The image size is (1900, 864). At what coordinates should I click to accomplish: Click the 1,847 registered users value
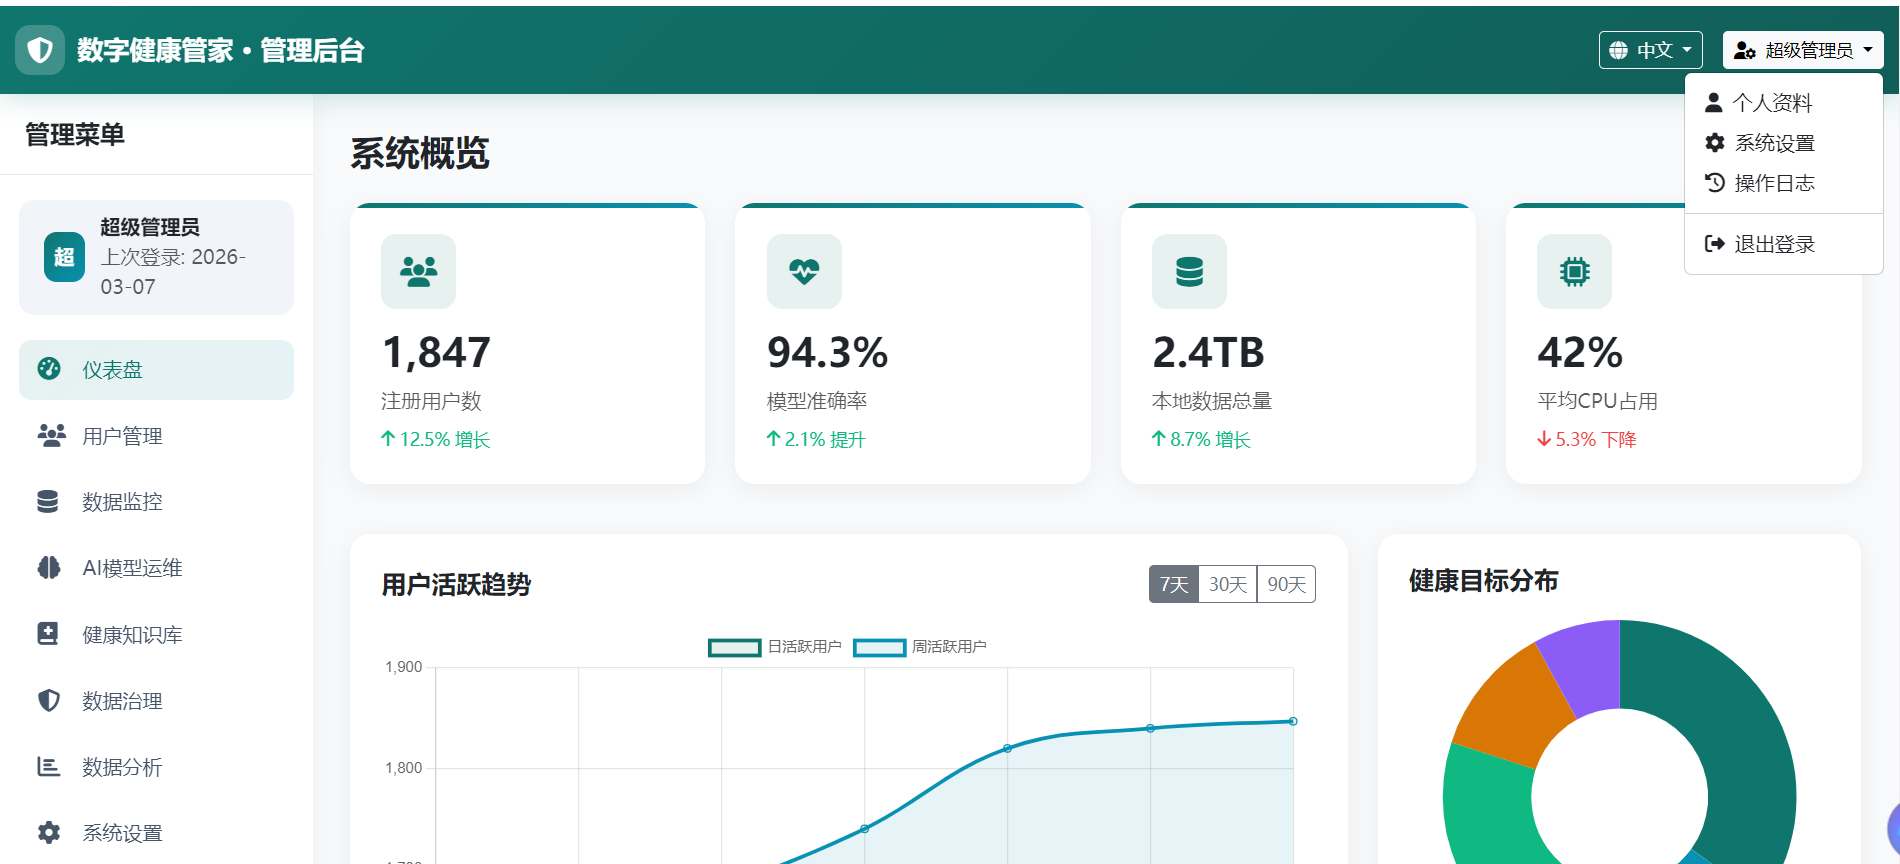point(436,352)
